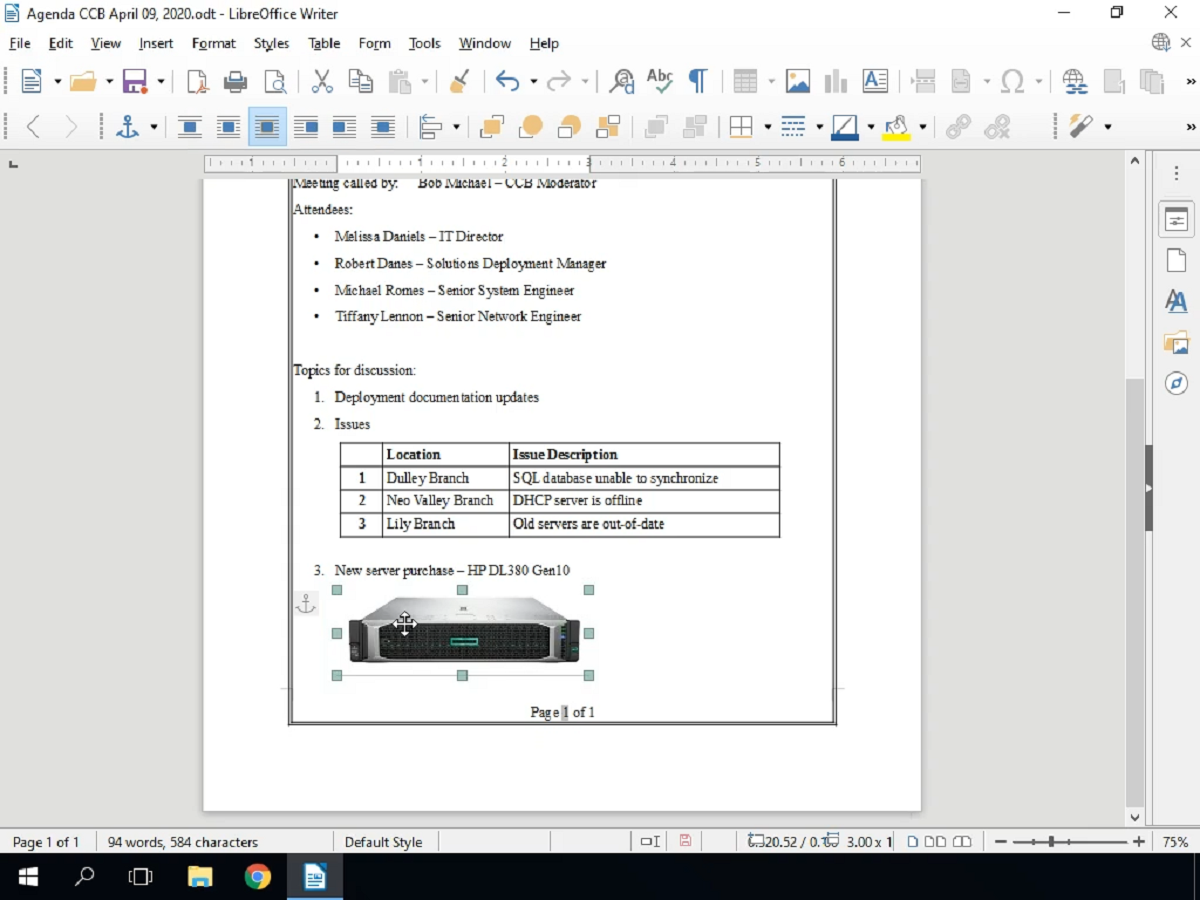
Task: Open the Tools menu
Action: click(425, 43)
